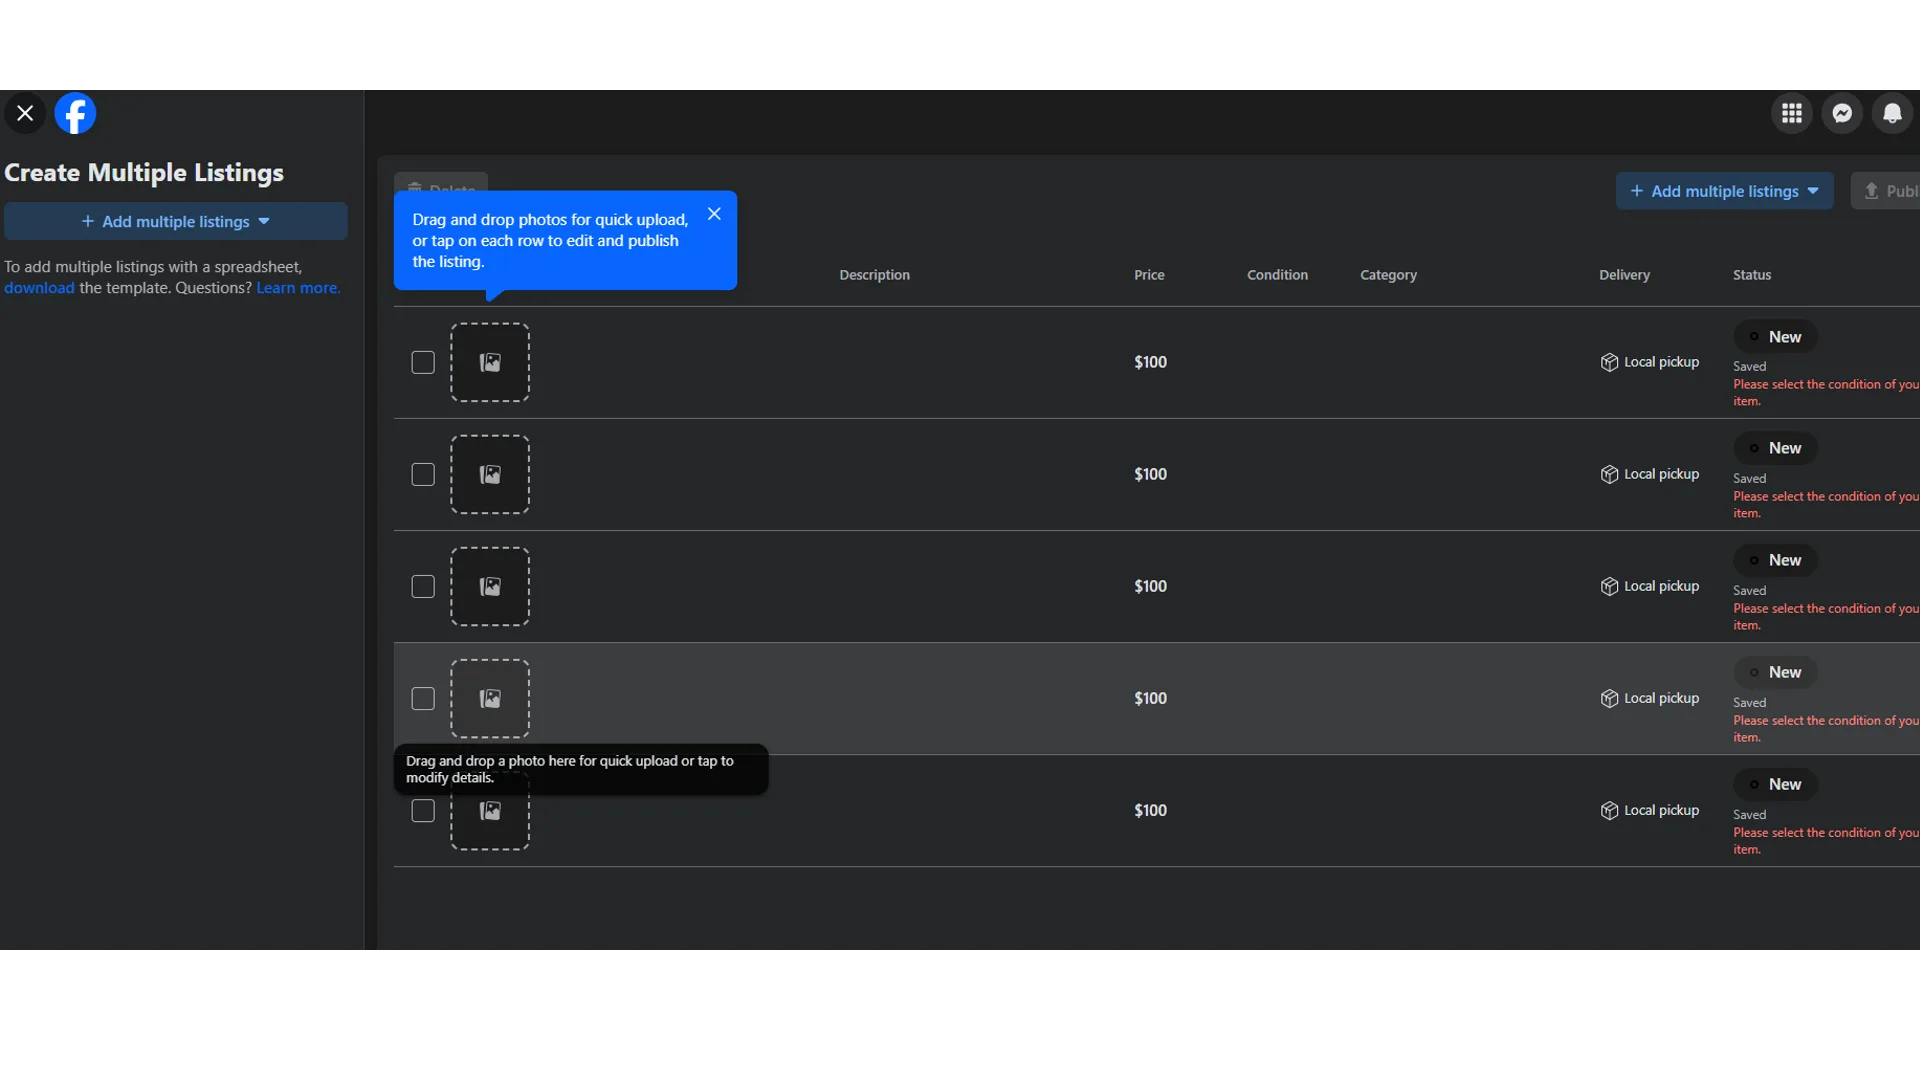Click the Facebook logo icon

pyautogui.click(x=75, y=114)
